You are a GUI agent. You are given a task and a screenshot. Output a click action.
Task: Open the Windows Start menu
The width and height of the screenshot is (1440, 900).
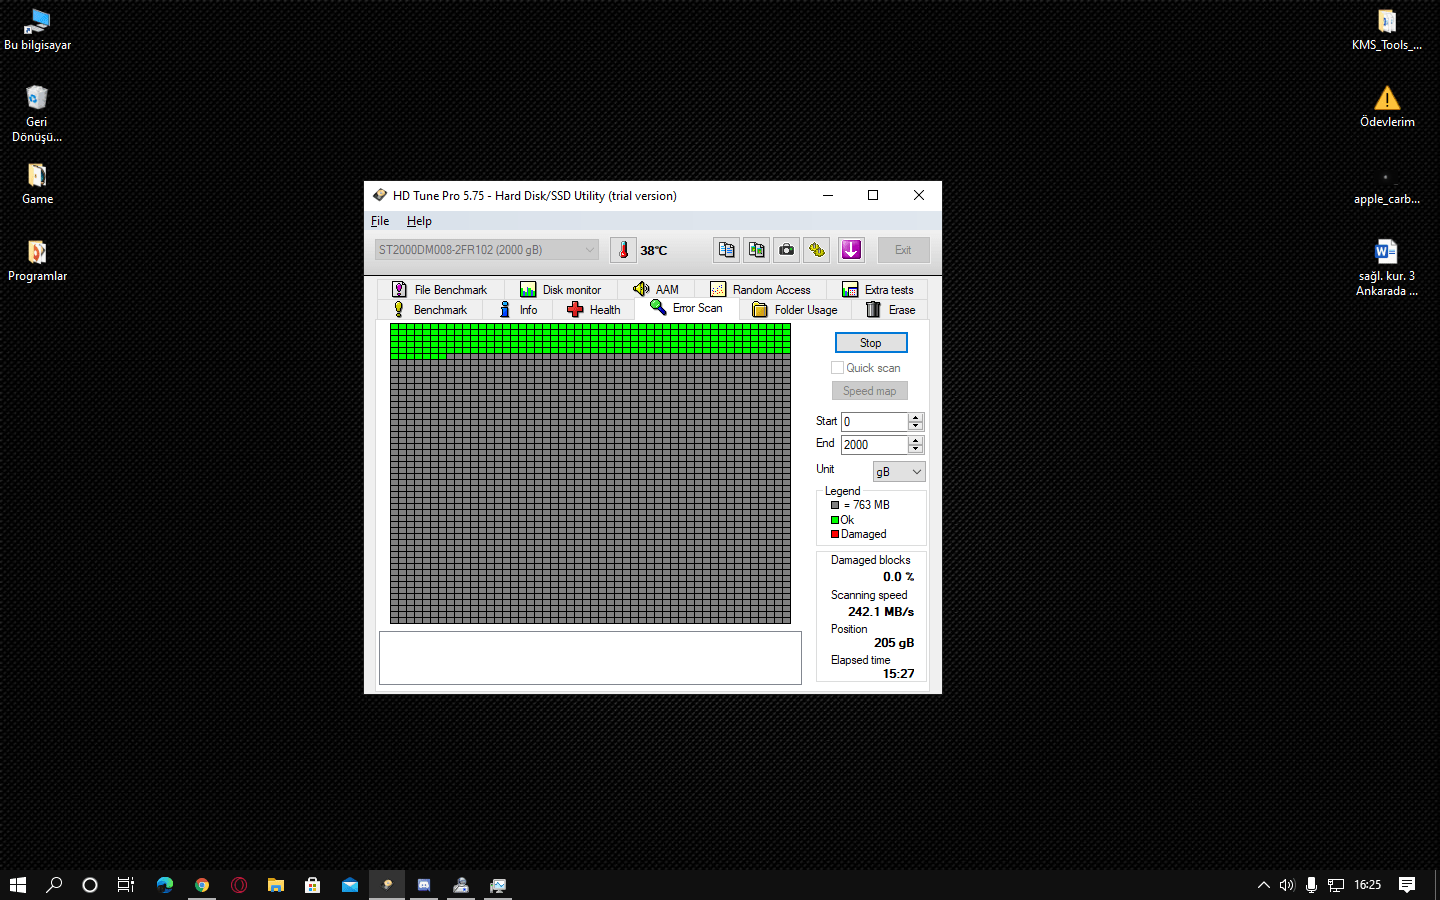18,885
